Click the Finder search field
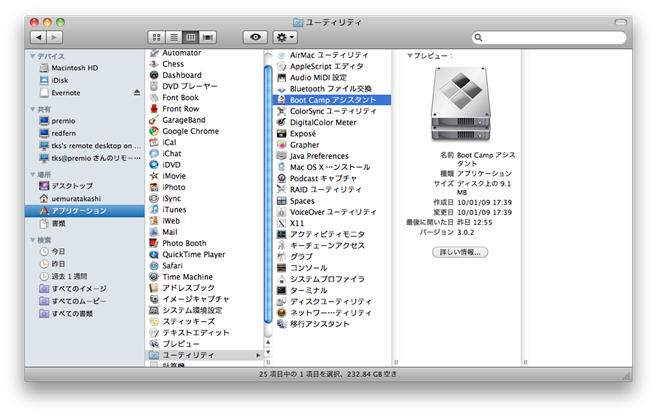657x416 pixels. coord(549,38)
